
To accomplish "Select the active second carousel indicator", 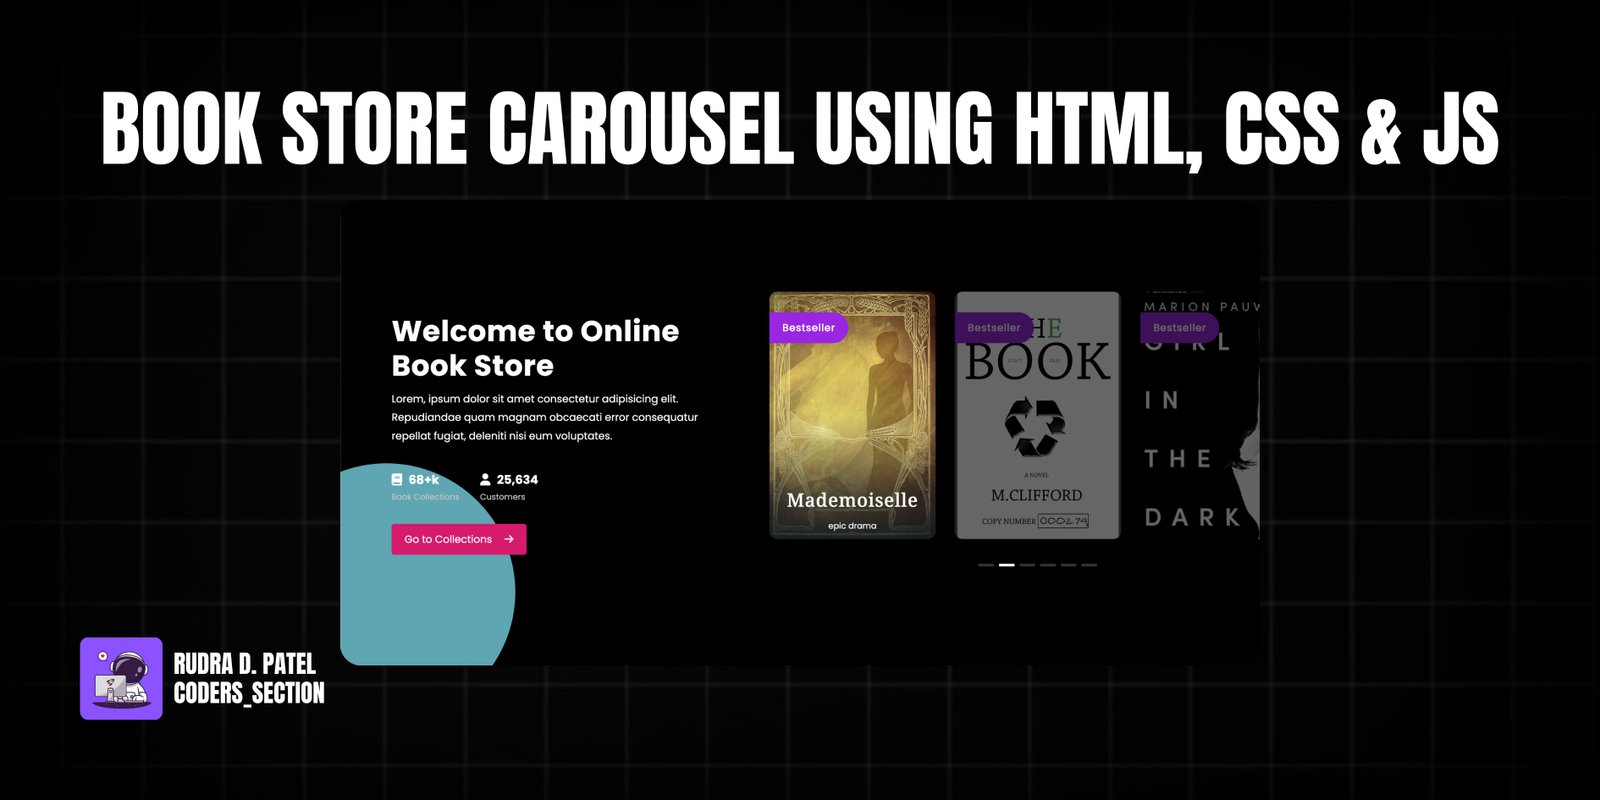I will (1007, 565).
